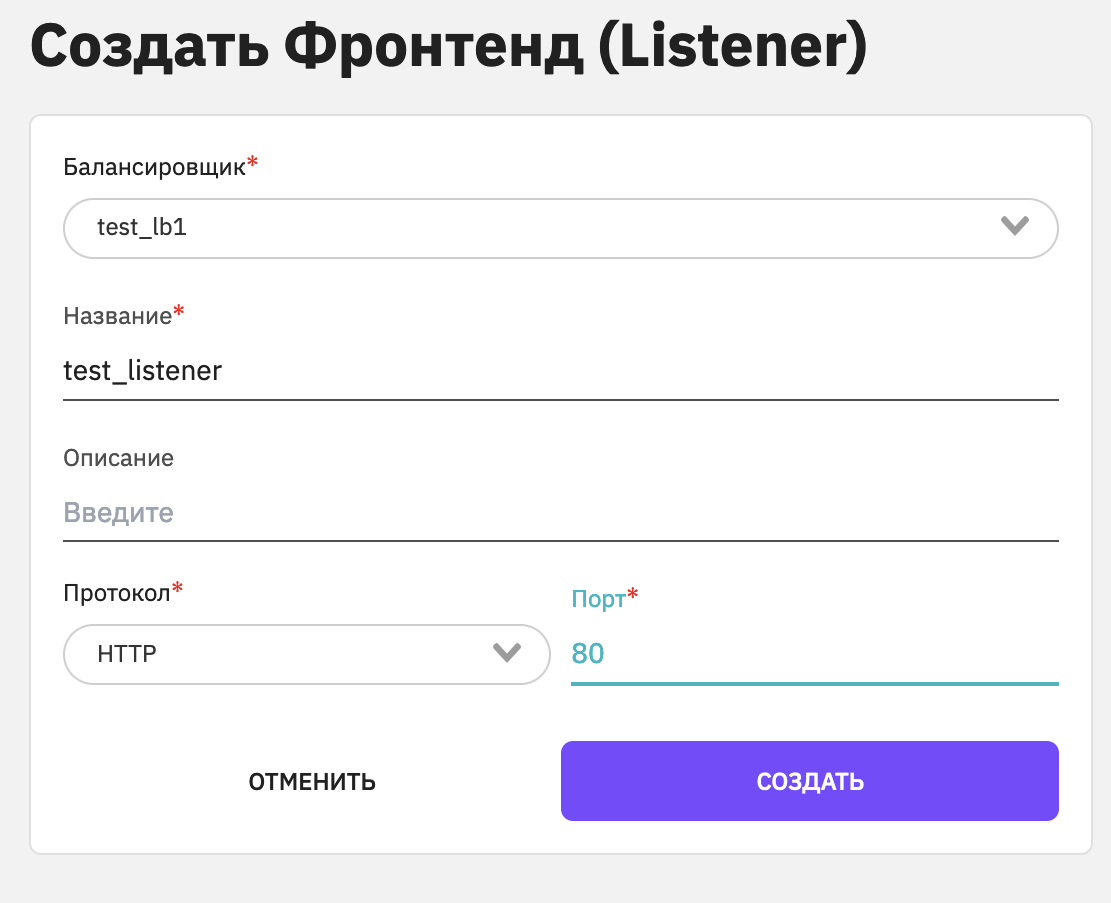Open the Протокол HTTP dropdown
The image size is (1111, 903).
pyautogui.click(x=307, y=654)
